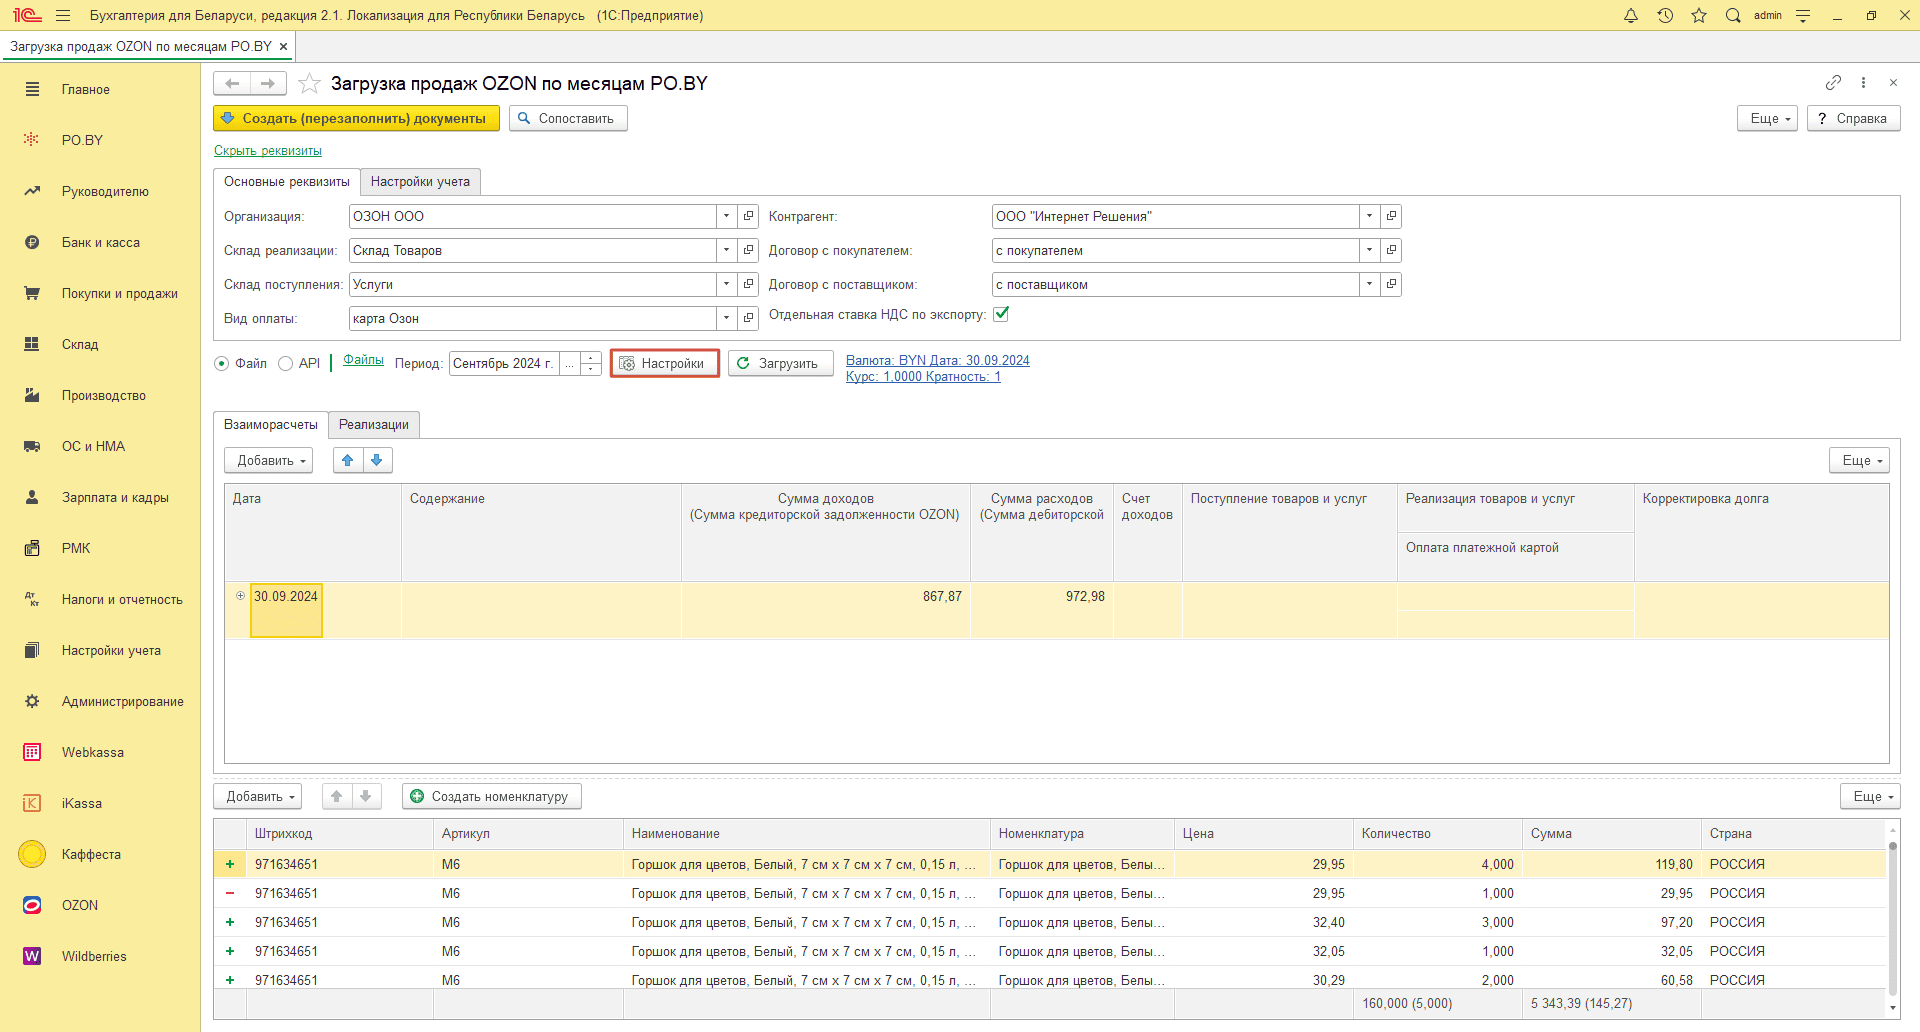The image size is (1920, 1032).
Task: Open Добавить dropdown above goods table
Action: coord(258,796)
